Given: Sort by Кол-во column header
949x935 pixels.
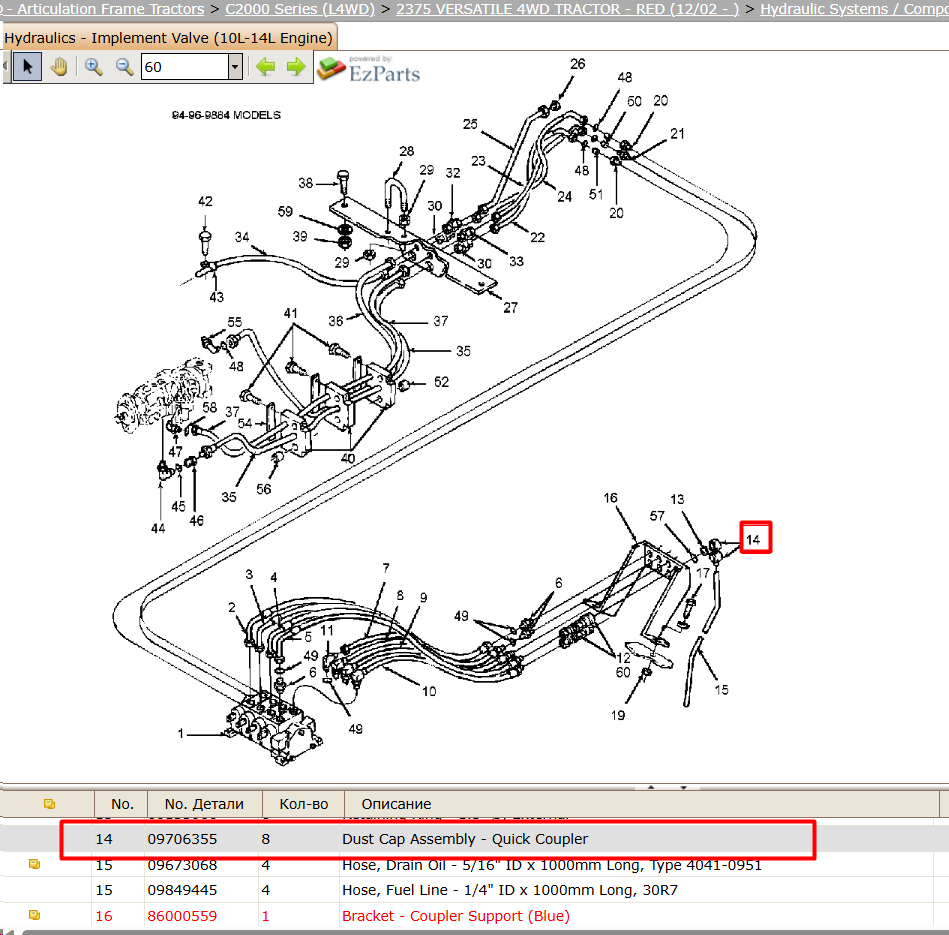Looking at the screenshot, I should (303, 804).
